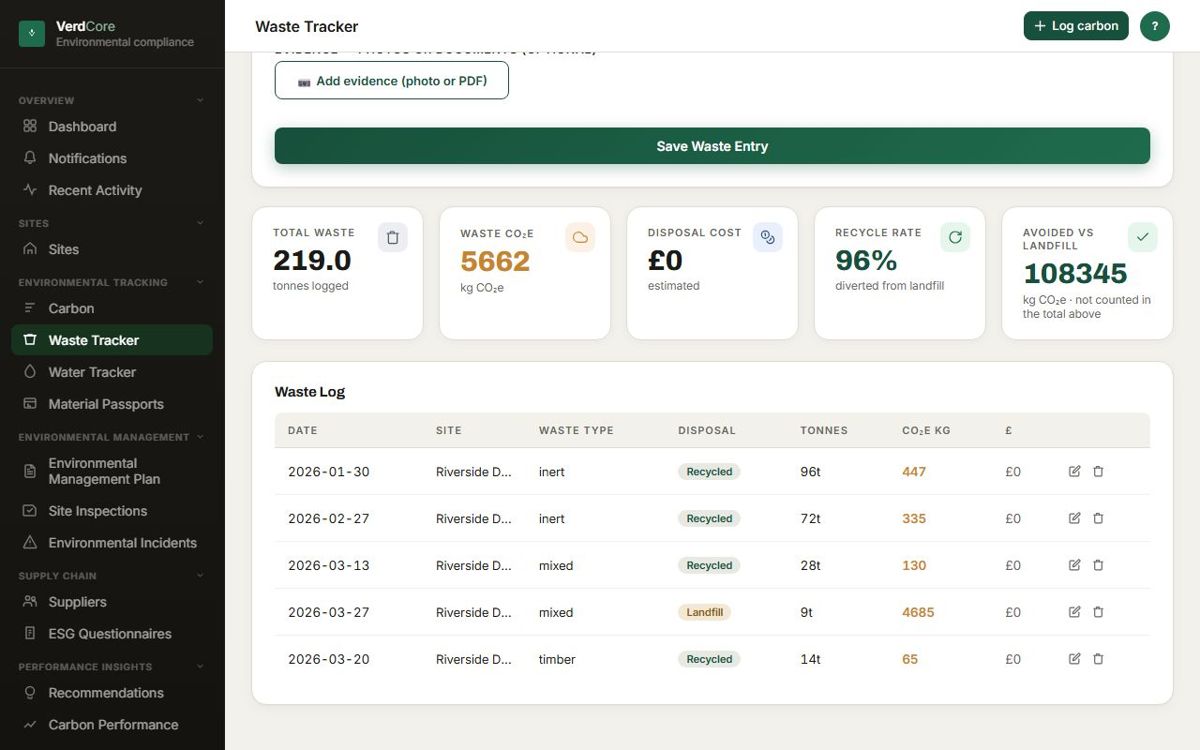Click the Environmental Incidents warning icon
Image resolution: width=1200 pixels, height=750 pixels.
point(30,542)
